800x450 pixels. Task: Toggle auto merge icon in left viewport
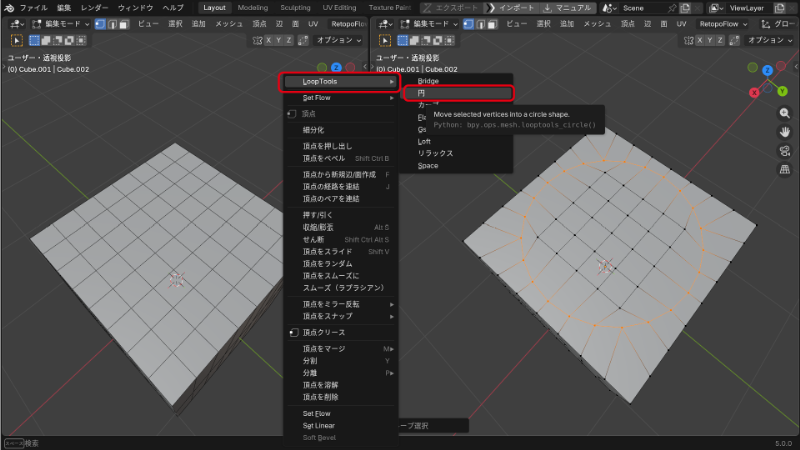point(303,40)
